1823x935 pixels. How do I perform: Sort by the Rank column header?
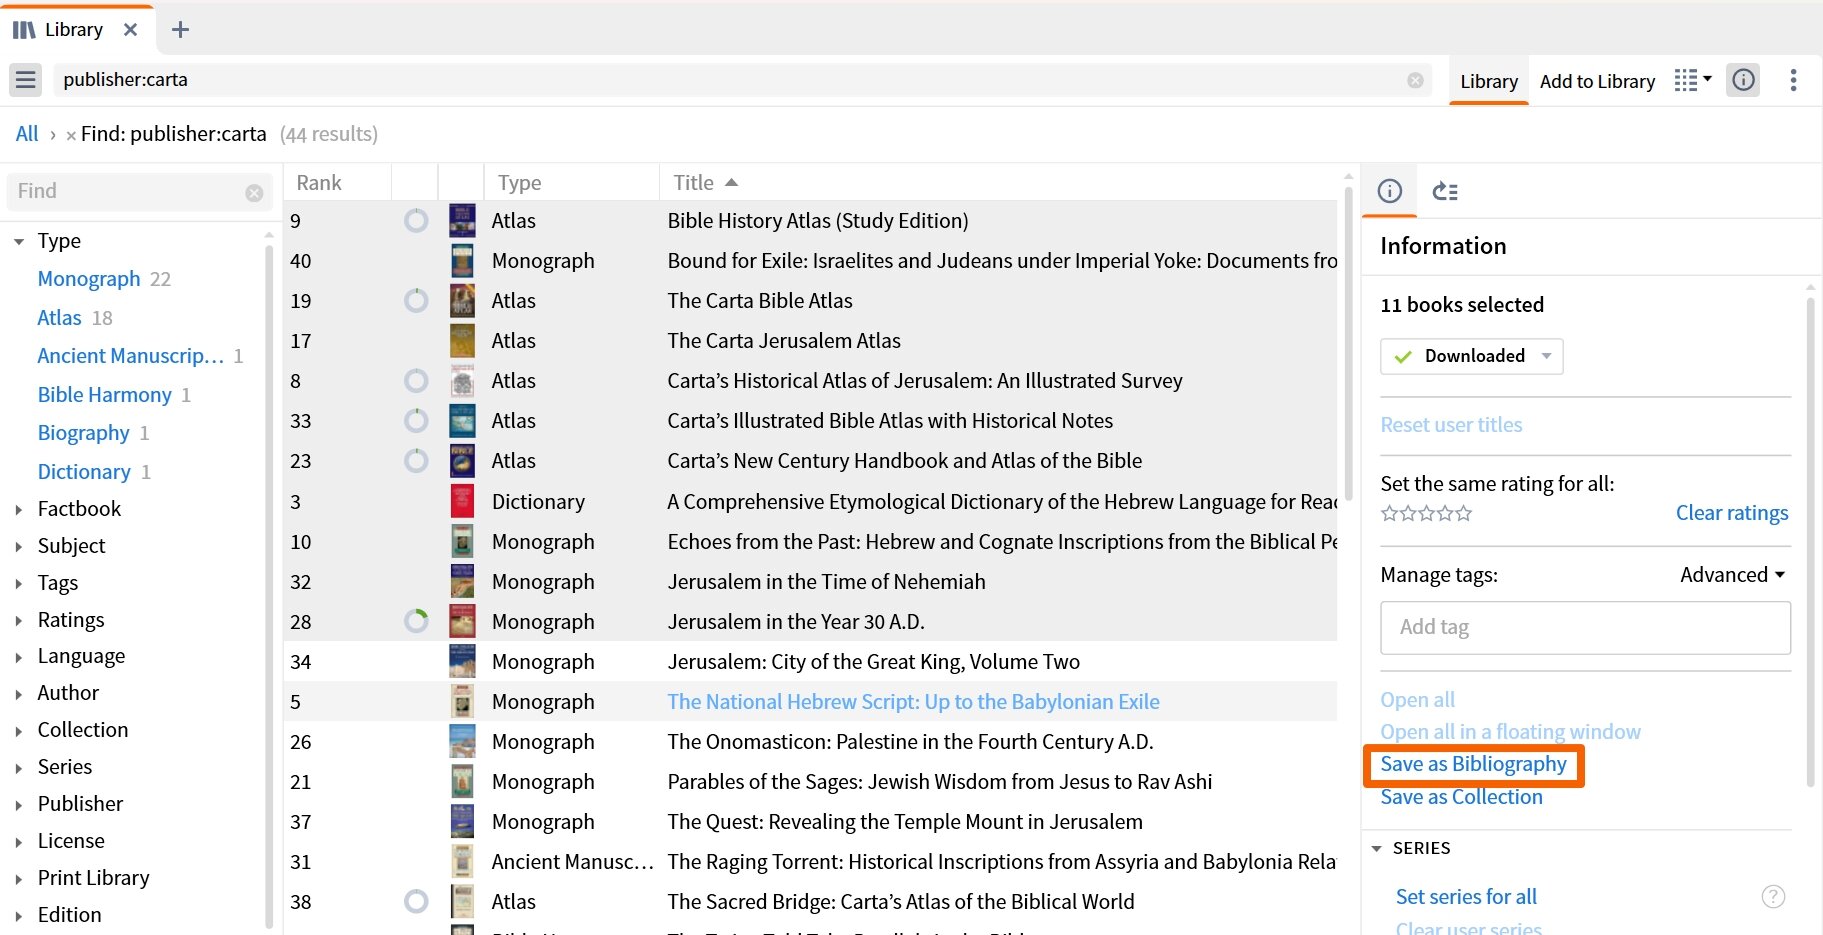(x=319, y=183)
